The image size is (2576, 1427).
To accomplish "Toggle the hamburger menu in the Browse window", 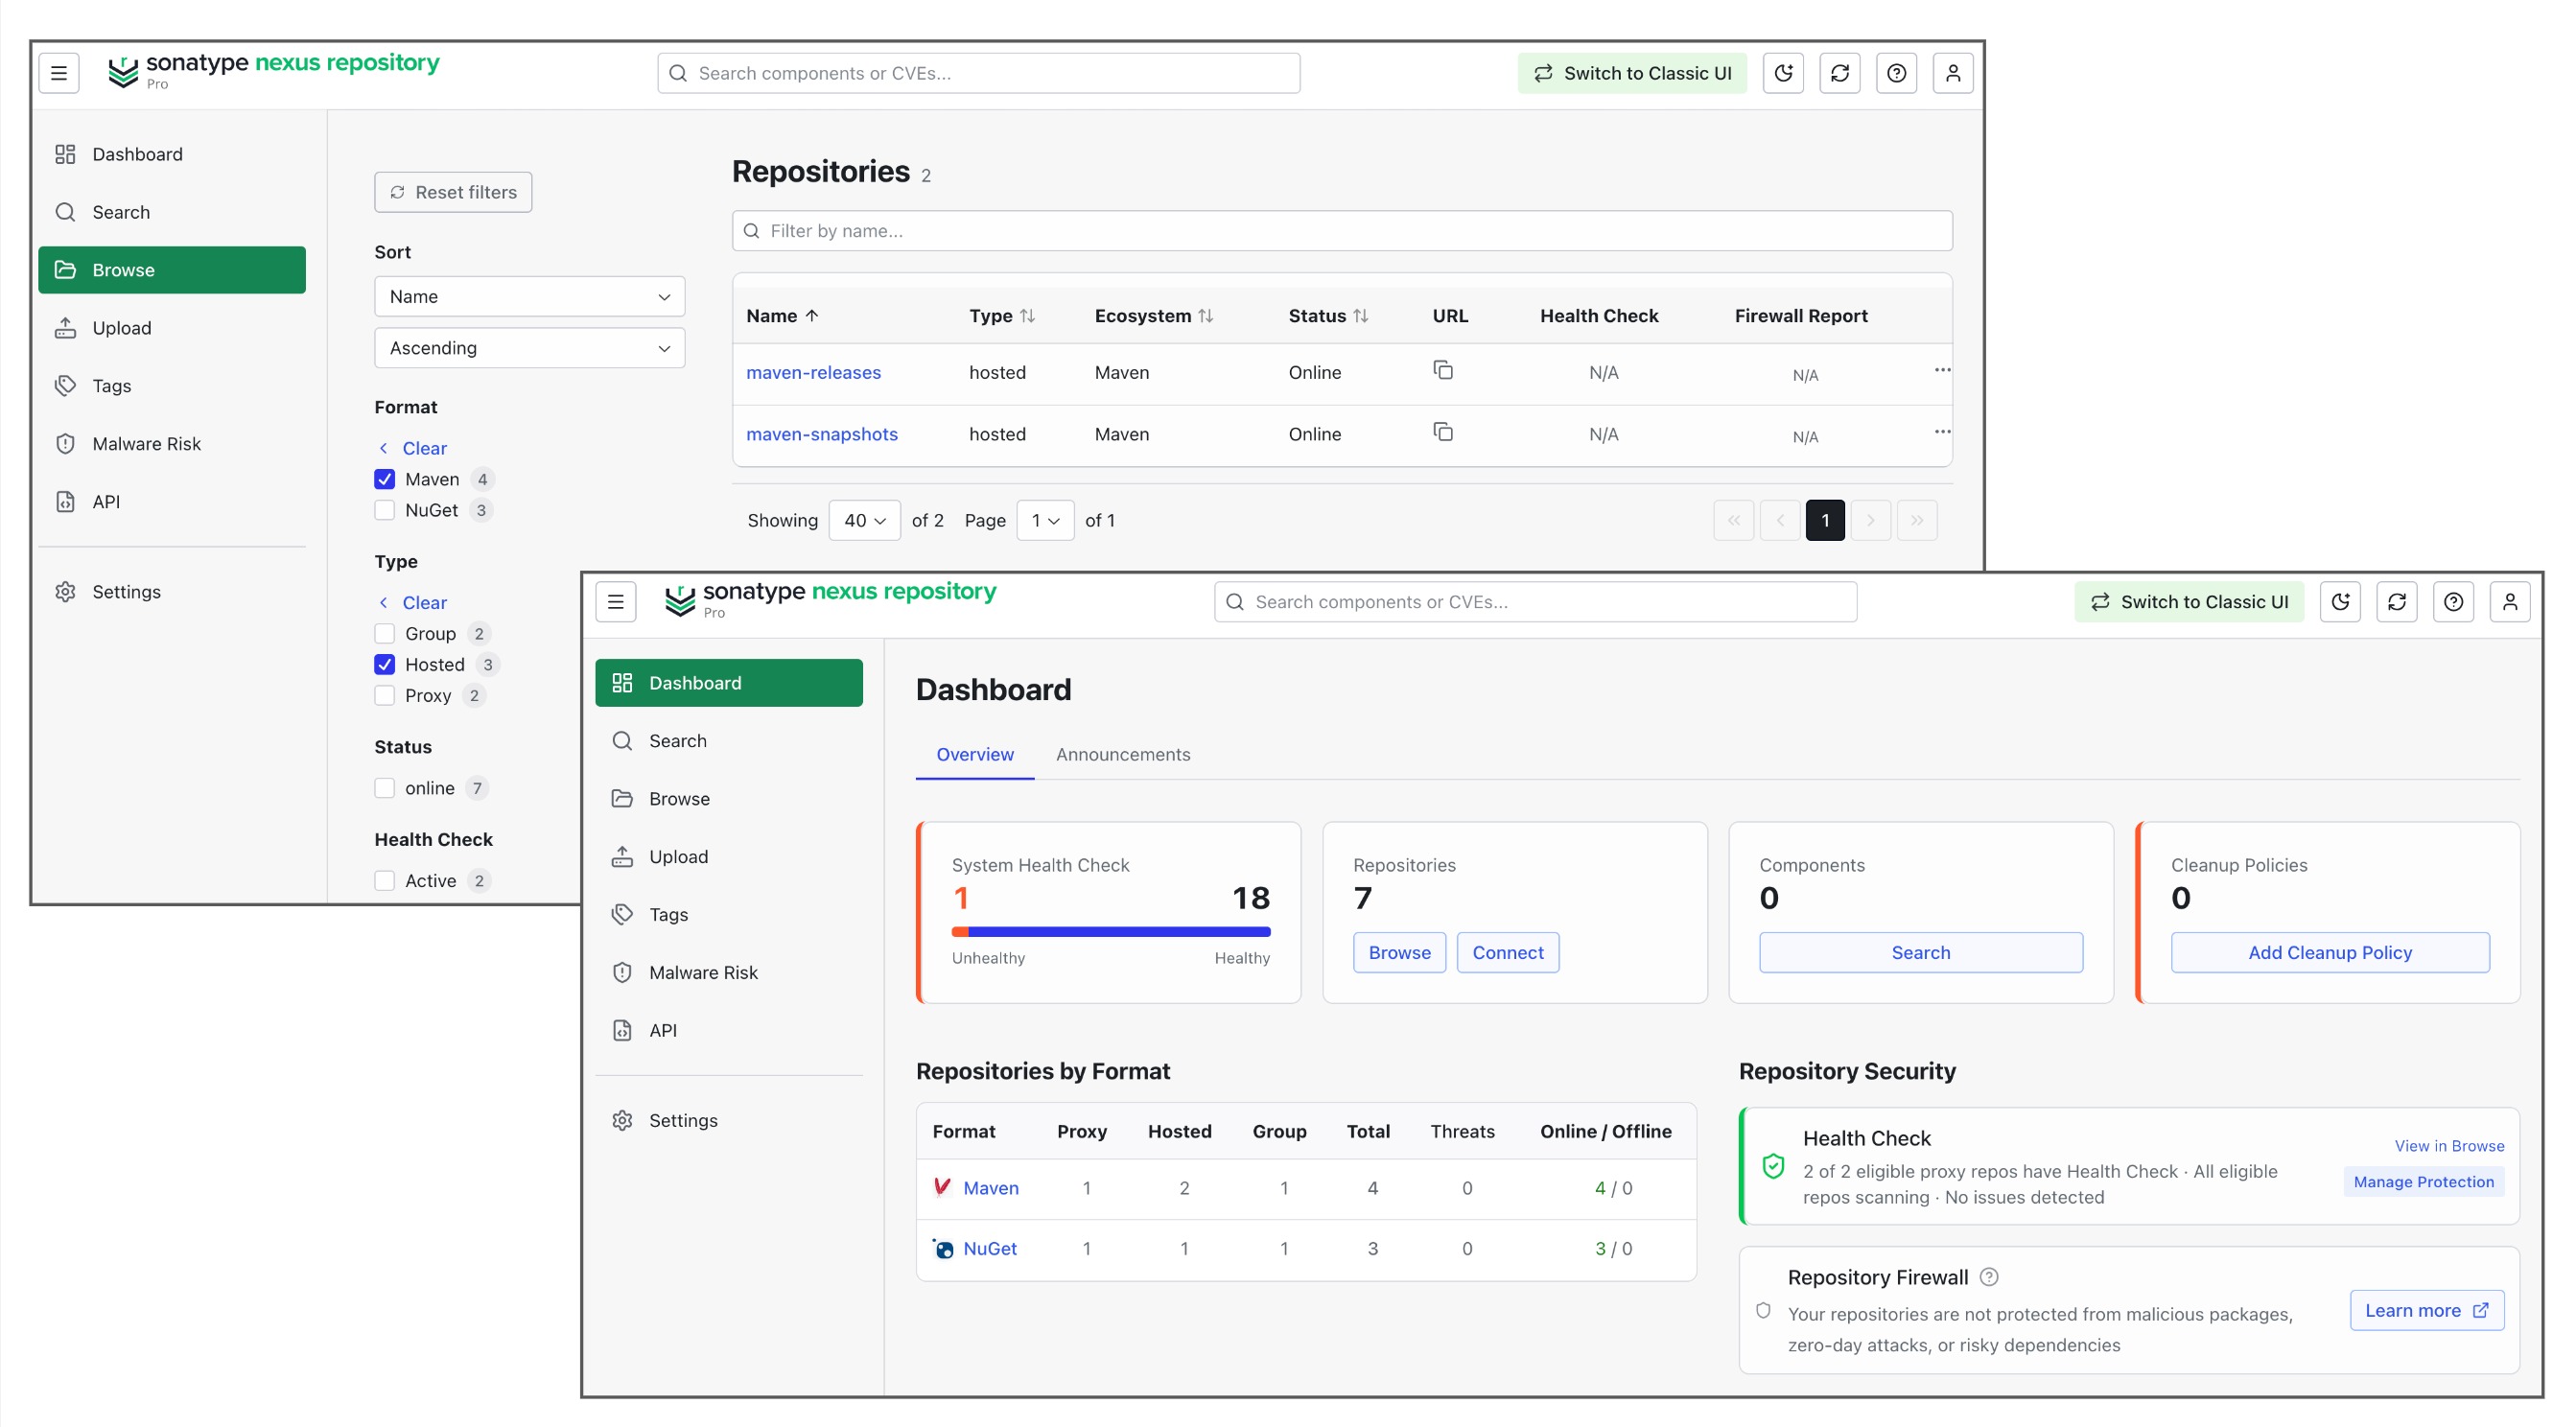I will (x=59, y=73).
